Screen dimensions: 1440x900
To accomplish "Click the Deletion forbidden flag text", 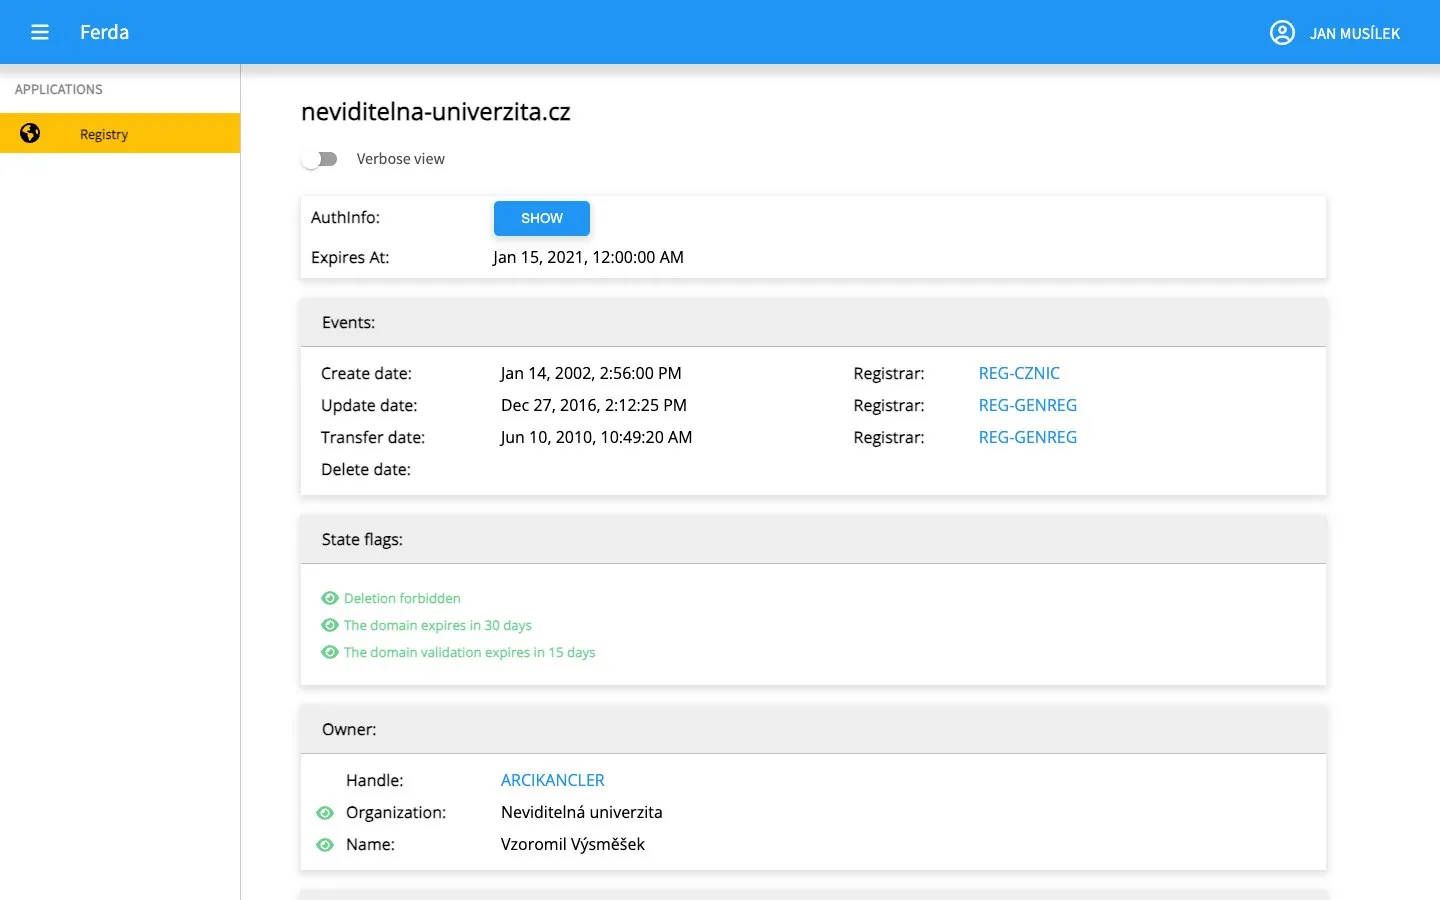I will point(402,598).
